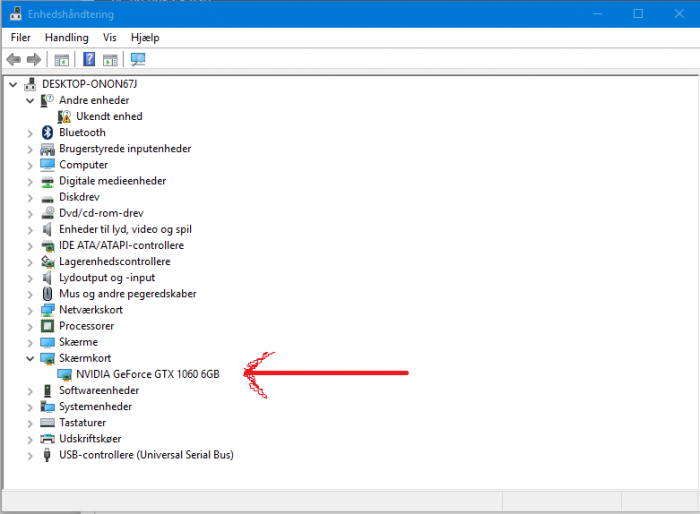Click the Tastaturer keyboard icon
Viewport: 700px width, 514px height.
(x=47, y=422)
